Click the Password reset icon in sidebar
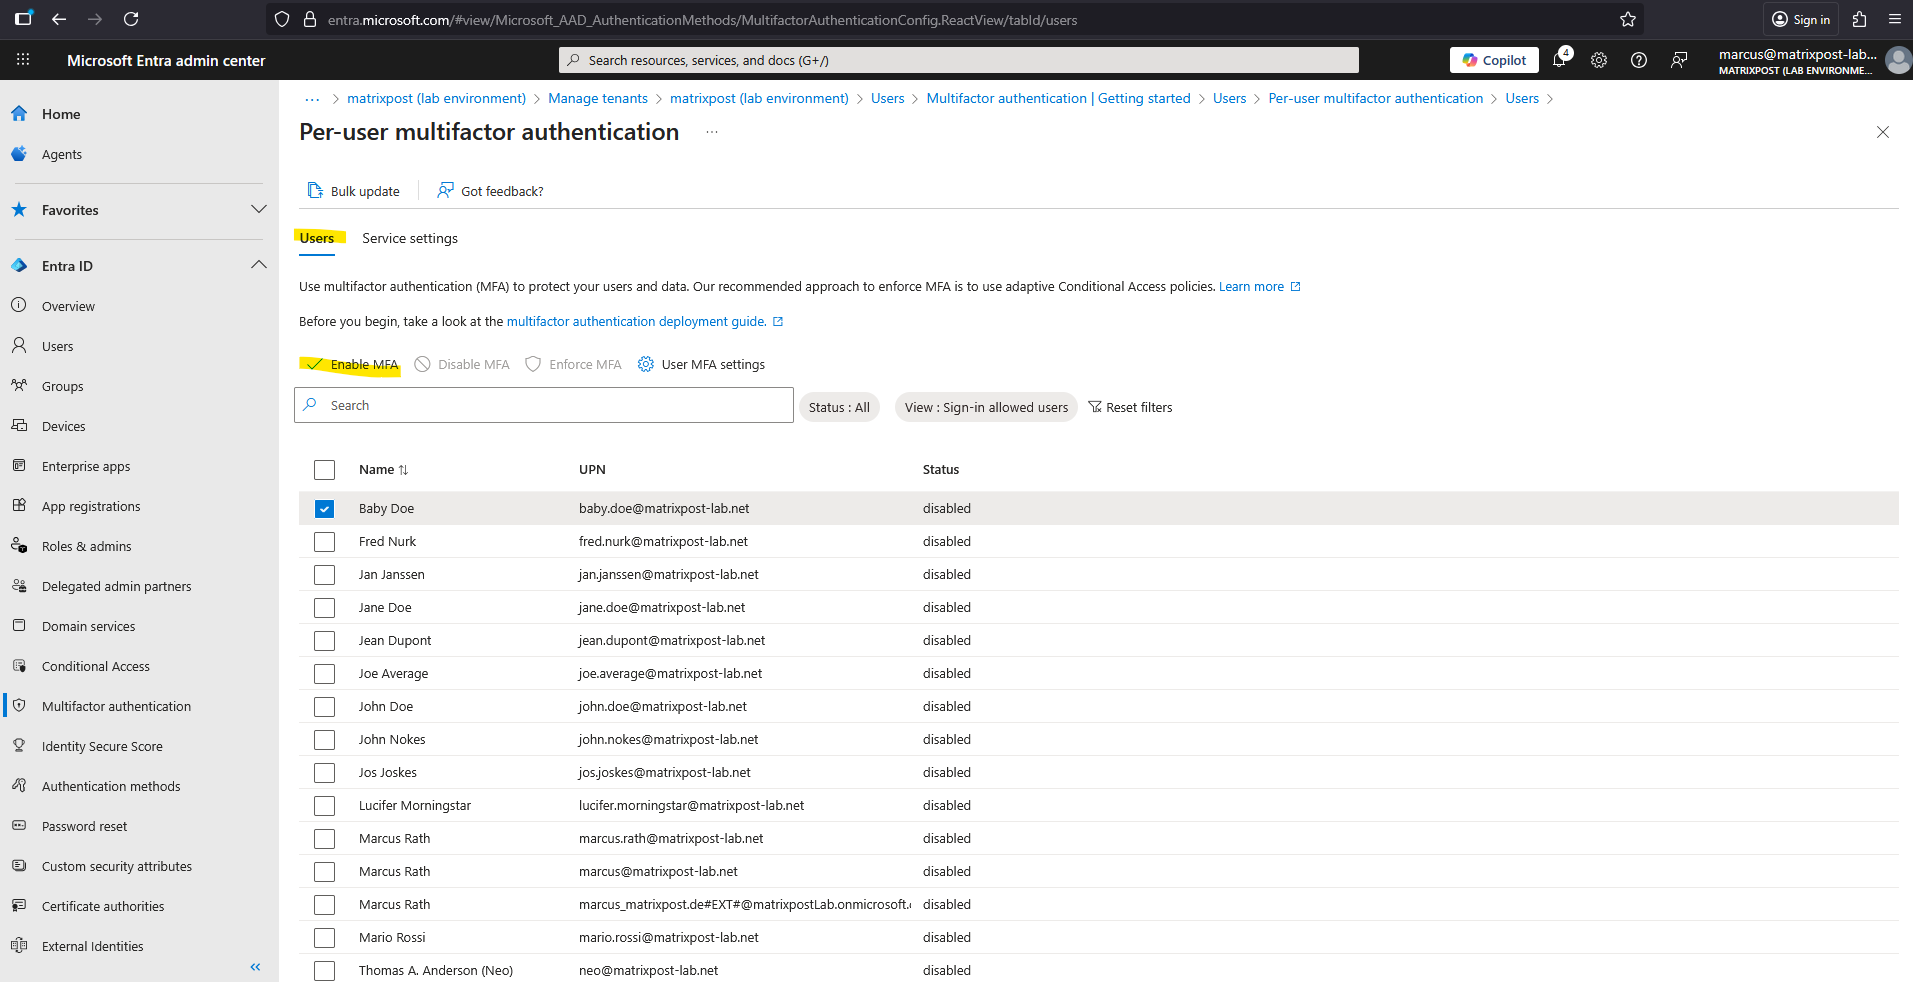The width and height of the screenshot is (1913, 982). pyautogui.click(x=19, y=826)
